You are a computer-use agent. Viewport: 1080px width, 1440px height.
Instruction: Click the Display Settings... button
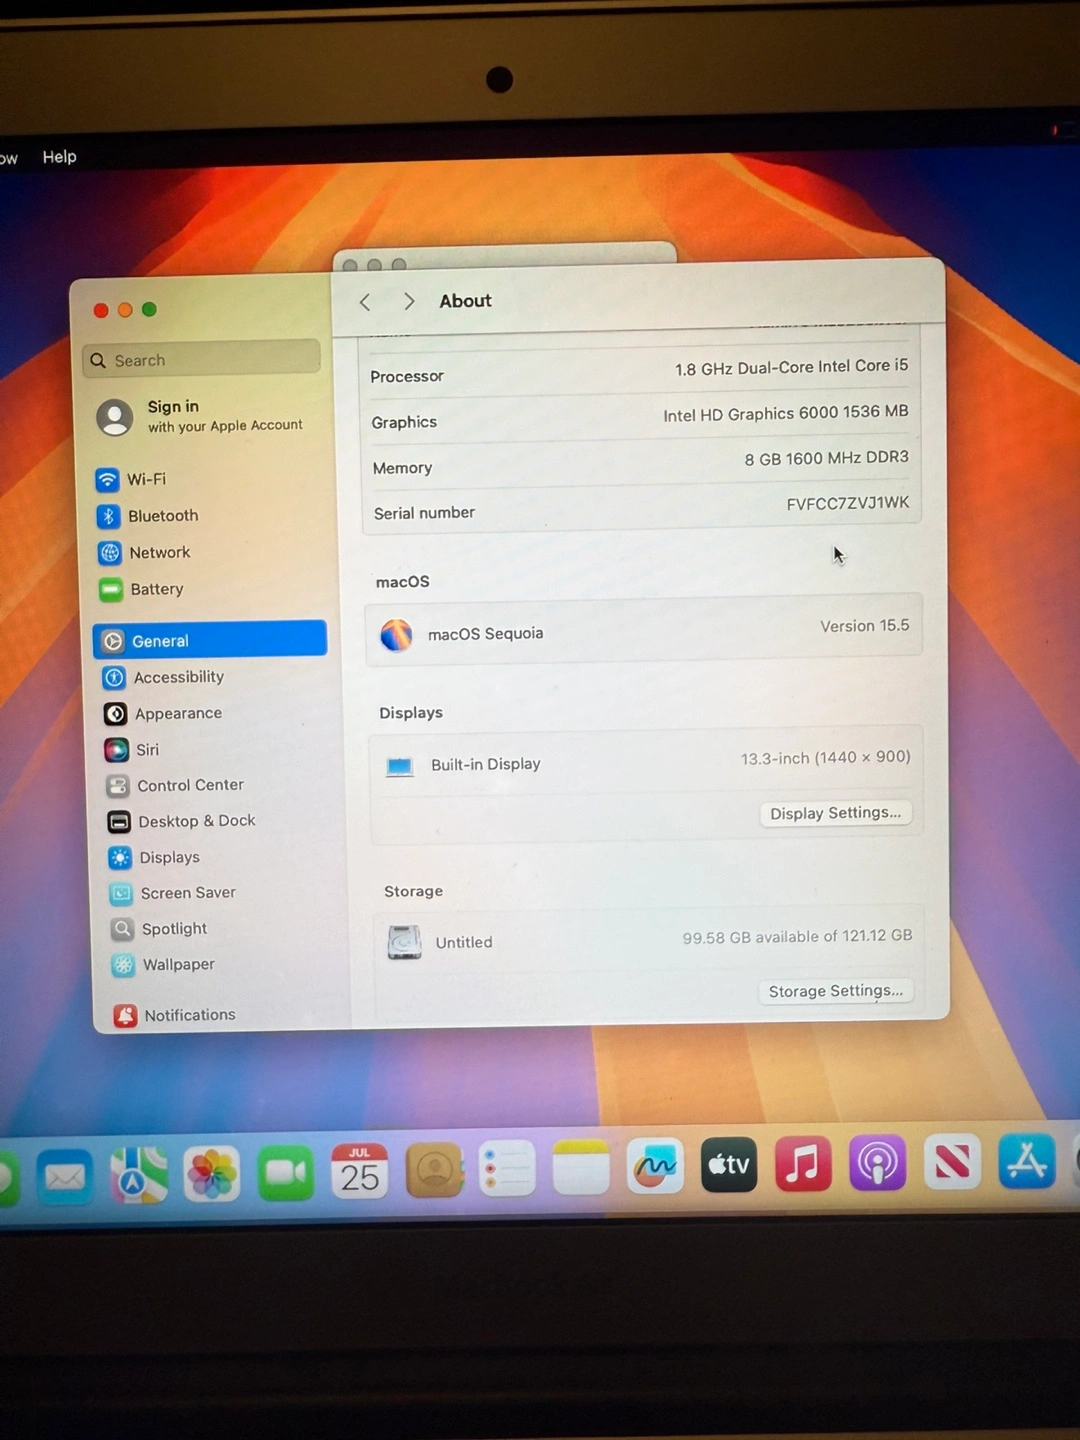click(x=835, y=813)
